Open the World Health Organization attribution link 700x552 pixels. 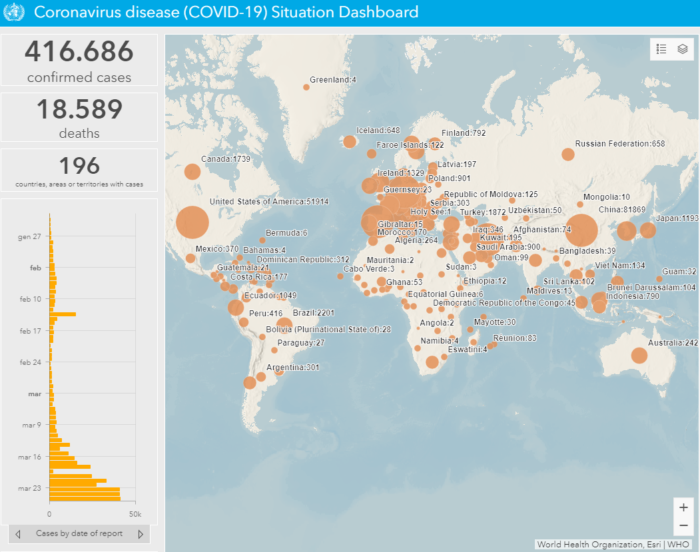pos(589,545)
